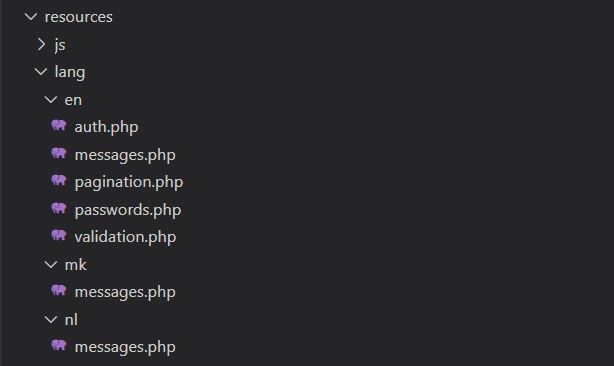Click the PHP icon next to pagination.php
This screenshot has height=366, width=614.
coord(59,180)
